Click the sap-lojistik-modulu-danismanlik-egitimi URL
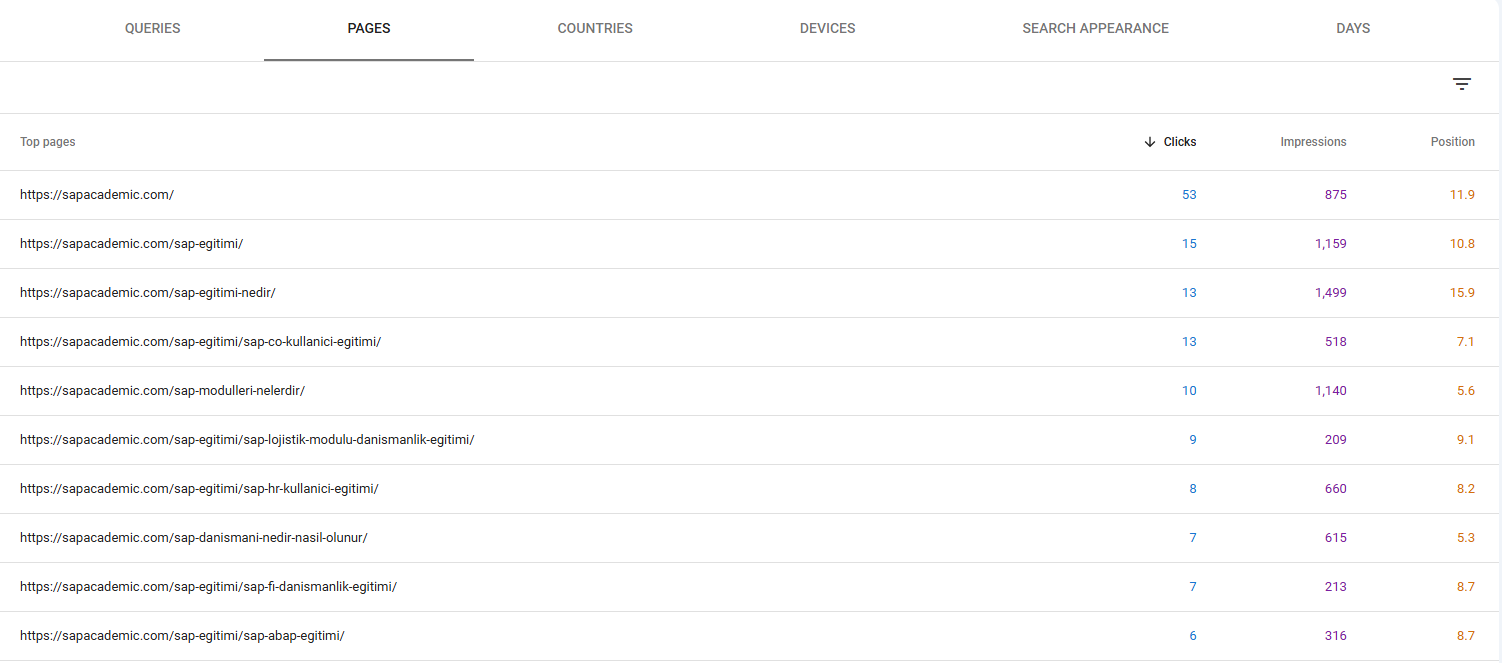1502x663 pixels. click(x=247, y=440)
